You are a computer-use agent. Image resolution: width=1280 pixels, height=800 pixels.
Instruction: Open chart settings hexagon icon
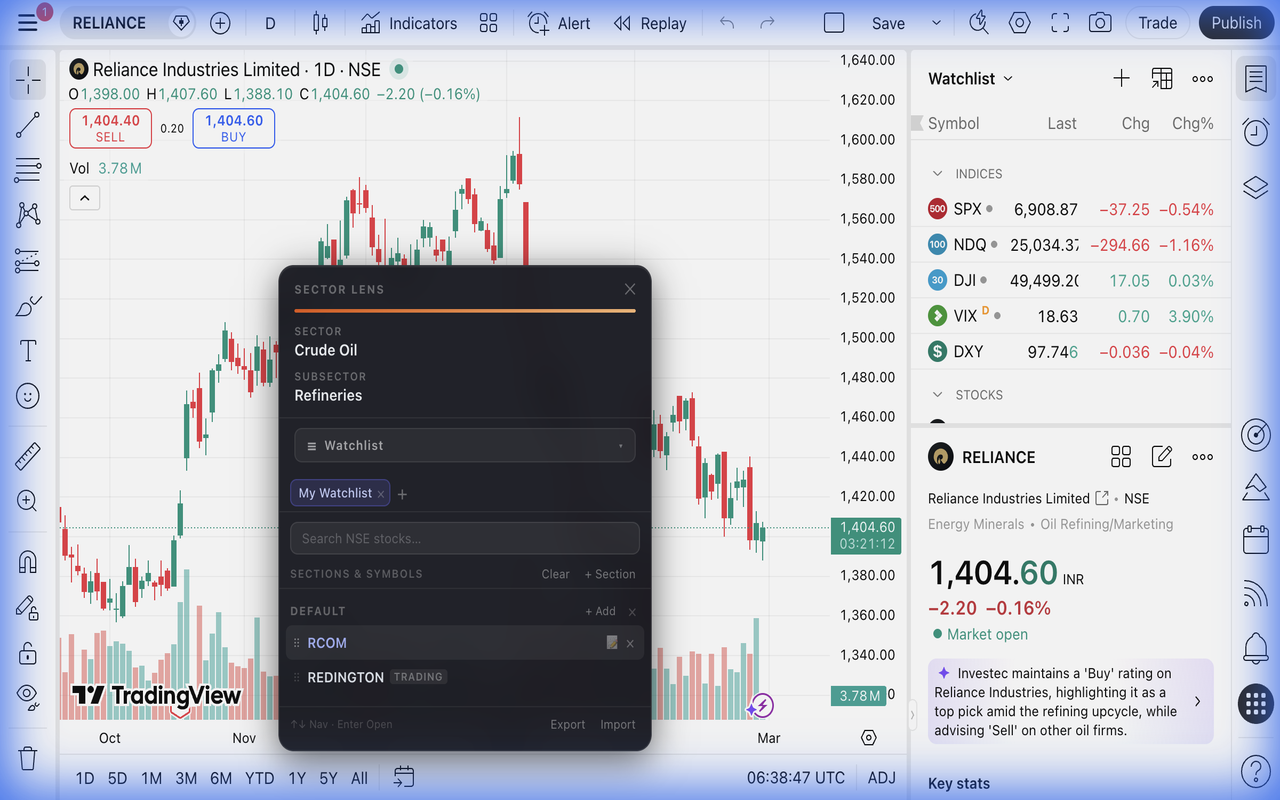pos(1019,23)
